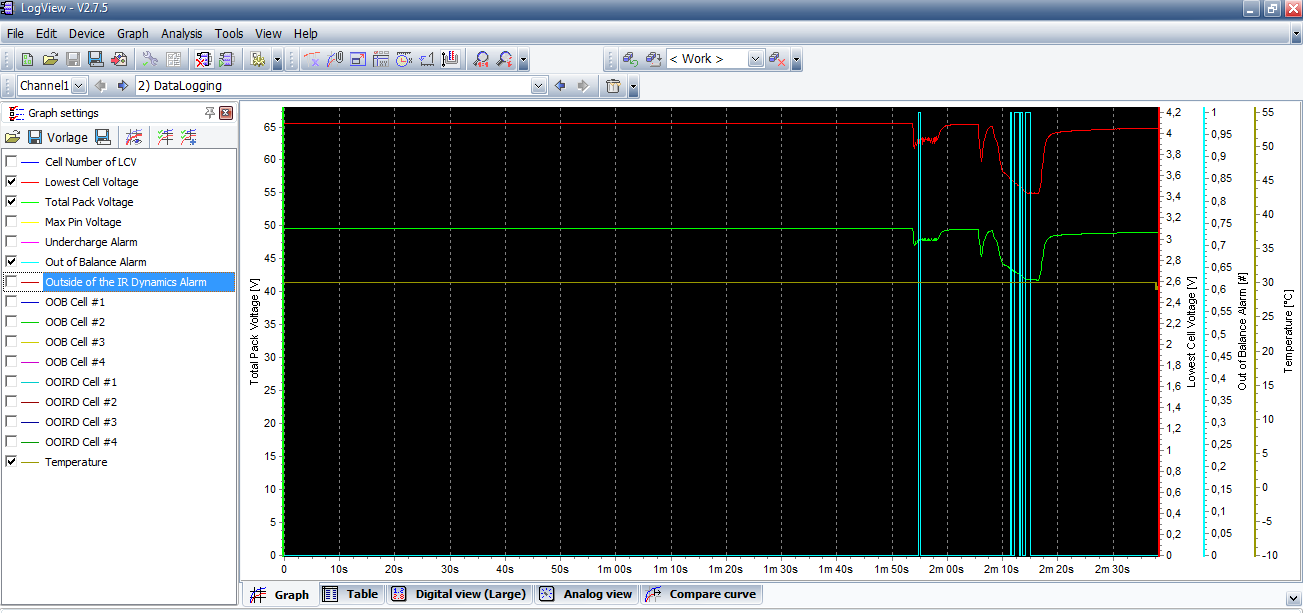
Task: Uncheck the Temperature curve checkbox
Action: [x=11, y=462]
